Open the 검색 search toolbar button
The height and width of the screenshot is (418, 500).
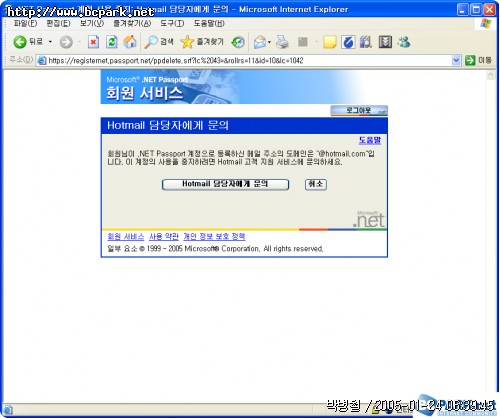pos(159,42)
